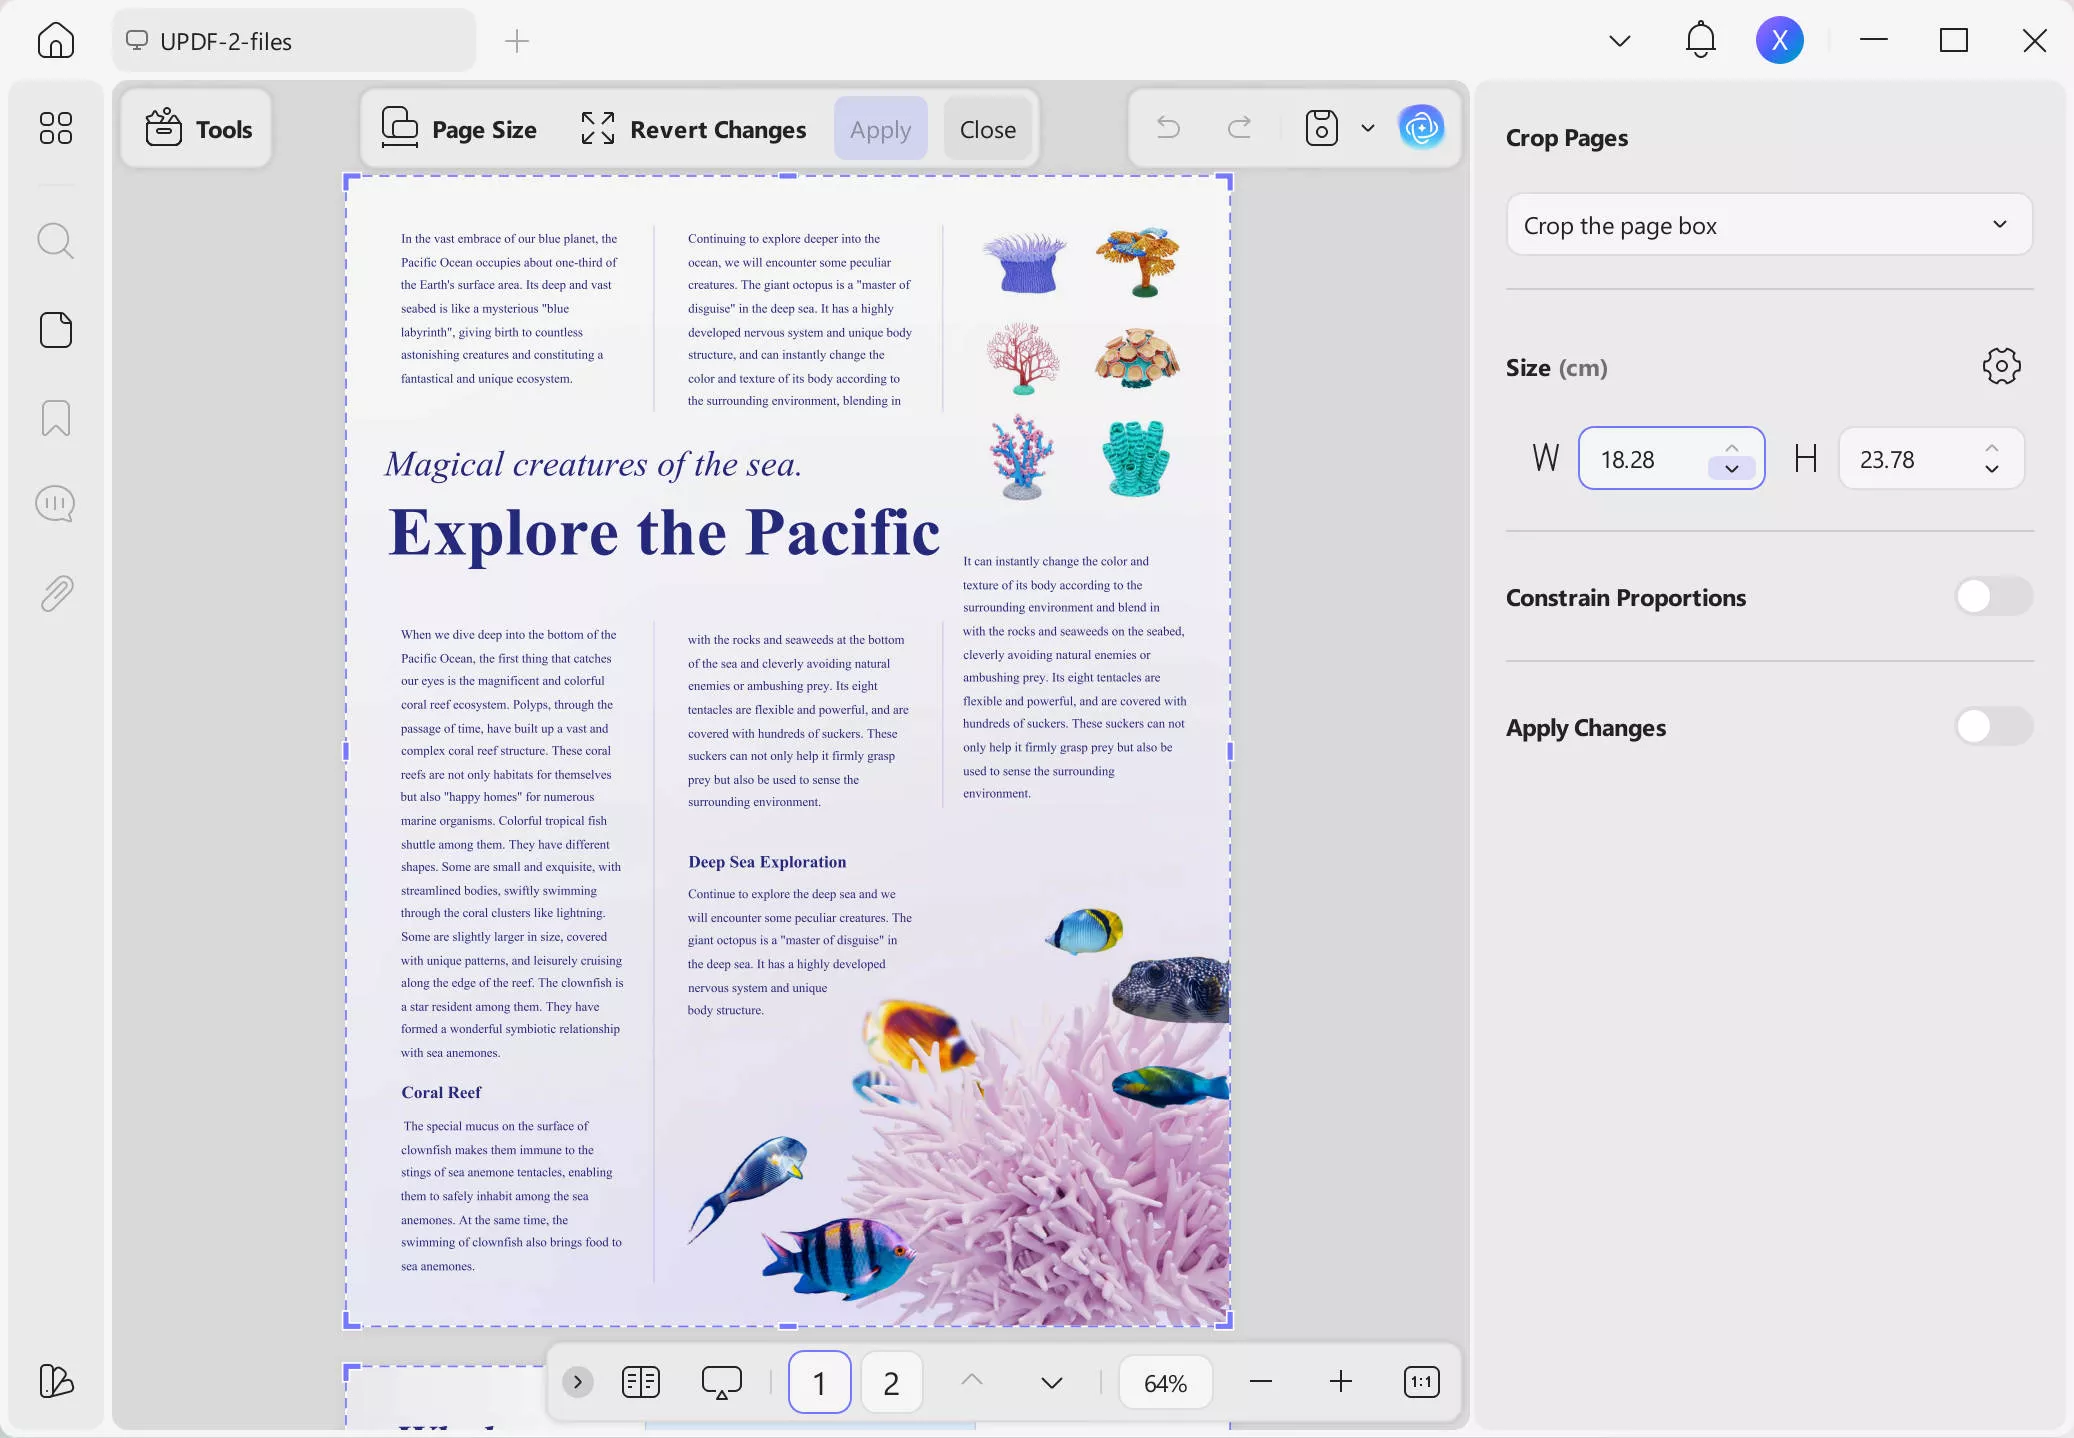Image resolution: width=2074 pixels, height=1438 pixels.
Task: Apply the crop settings
Action: click(x=880, y=128)
